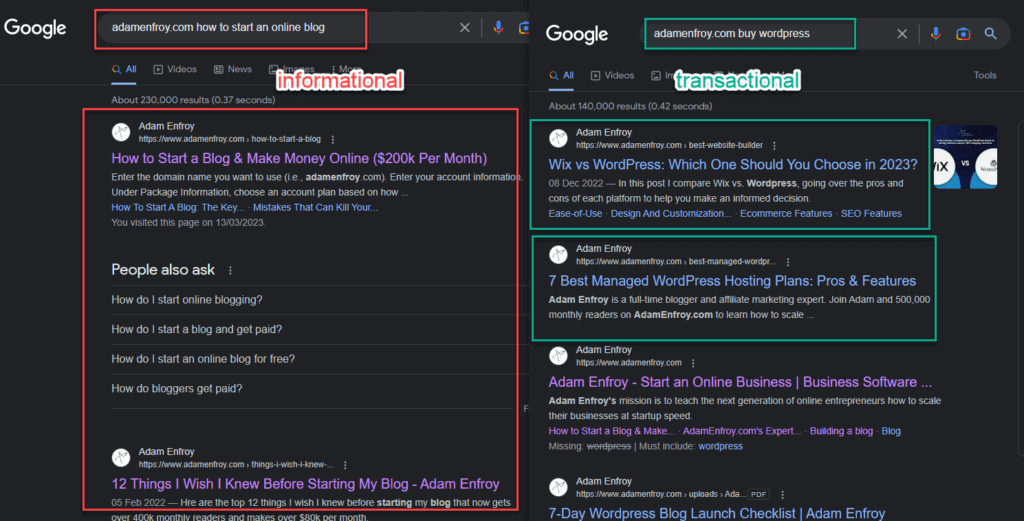This screenshot has height=521, width=1024.
Task: Switch to News tab in left window
Action: (233, 69)
